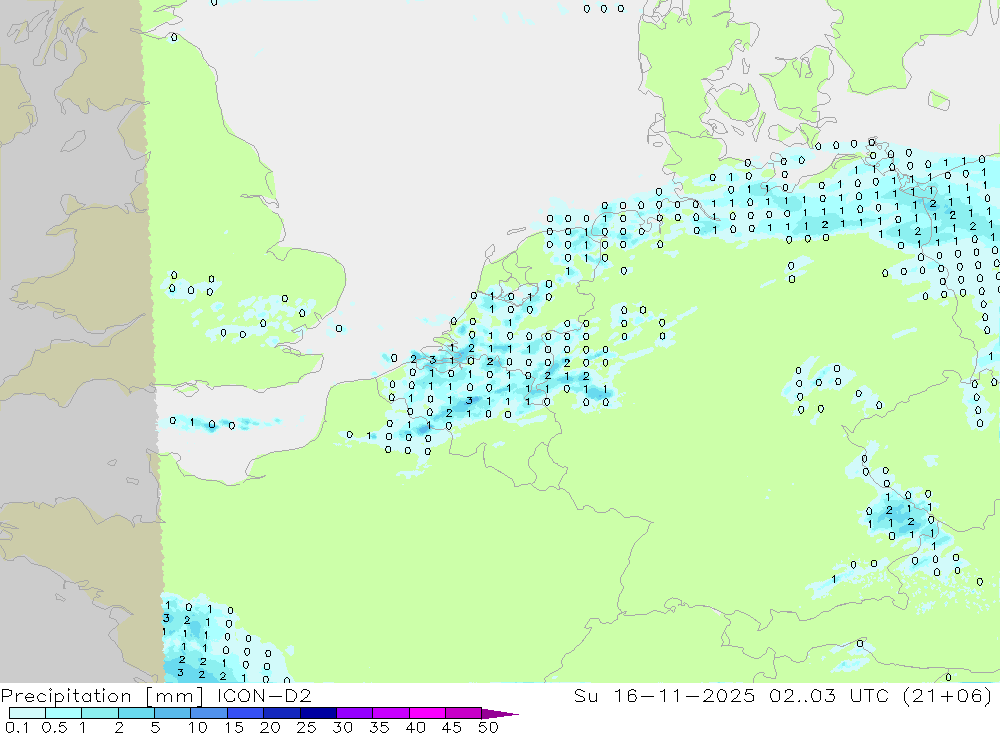1000x733 pixels.
Task: Click the 0.1–0.5 mm palest cyan legend swatch
Action: [x=27, y=713]
